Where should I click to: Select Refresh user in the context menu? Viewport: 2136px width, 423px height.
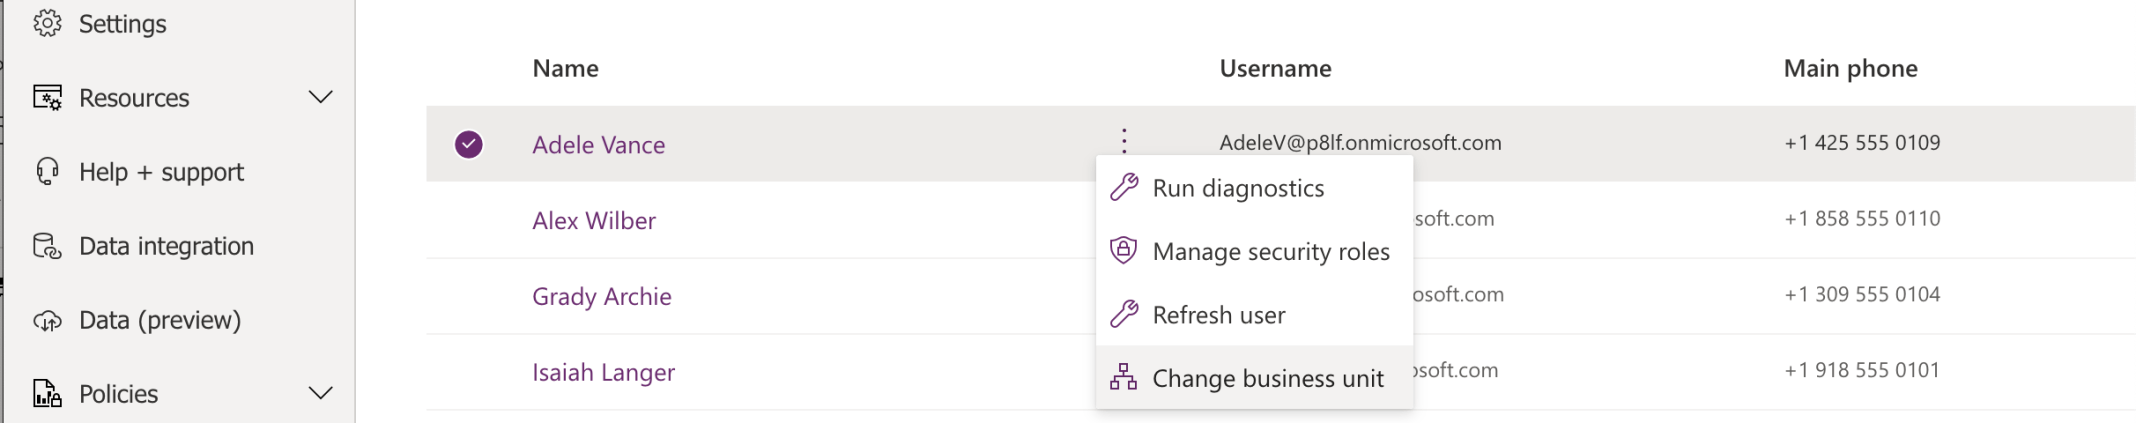[1219, 315]
